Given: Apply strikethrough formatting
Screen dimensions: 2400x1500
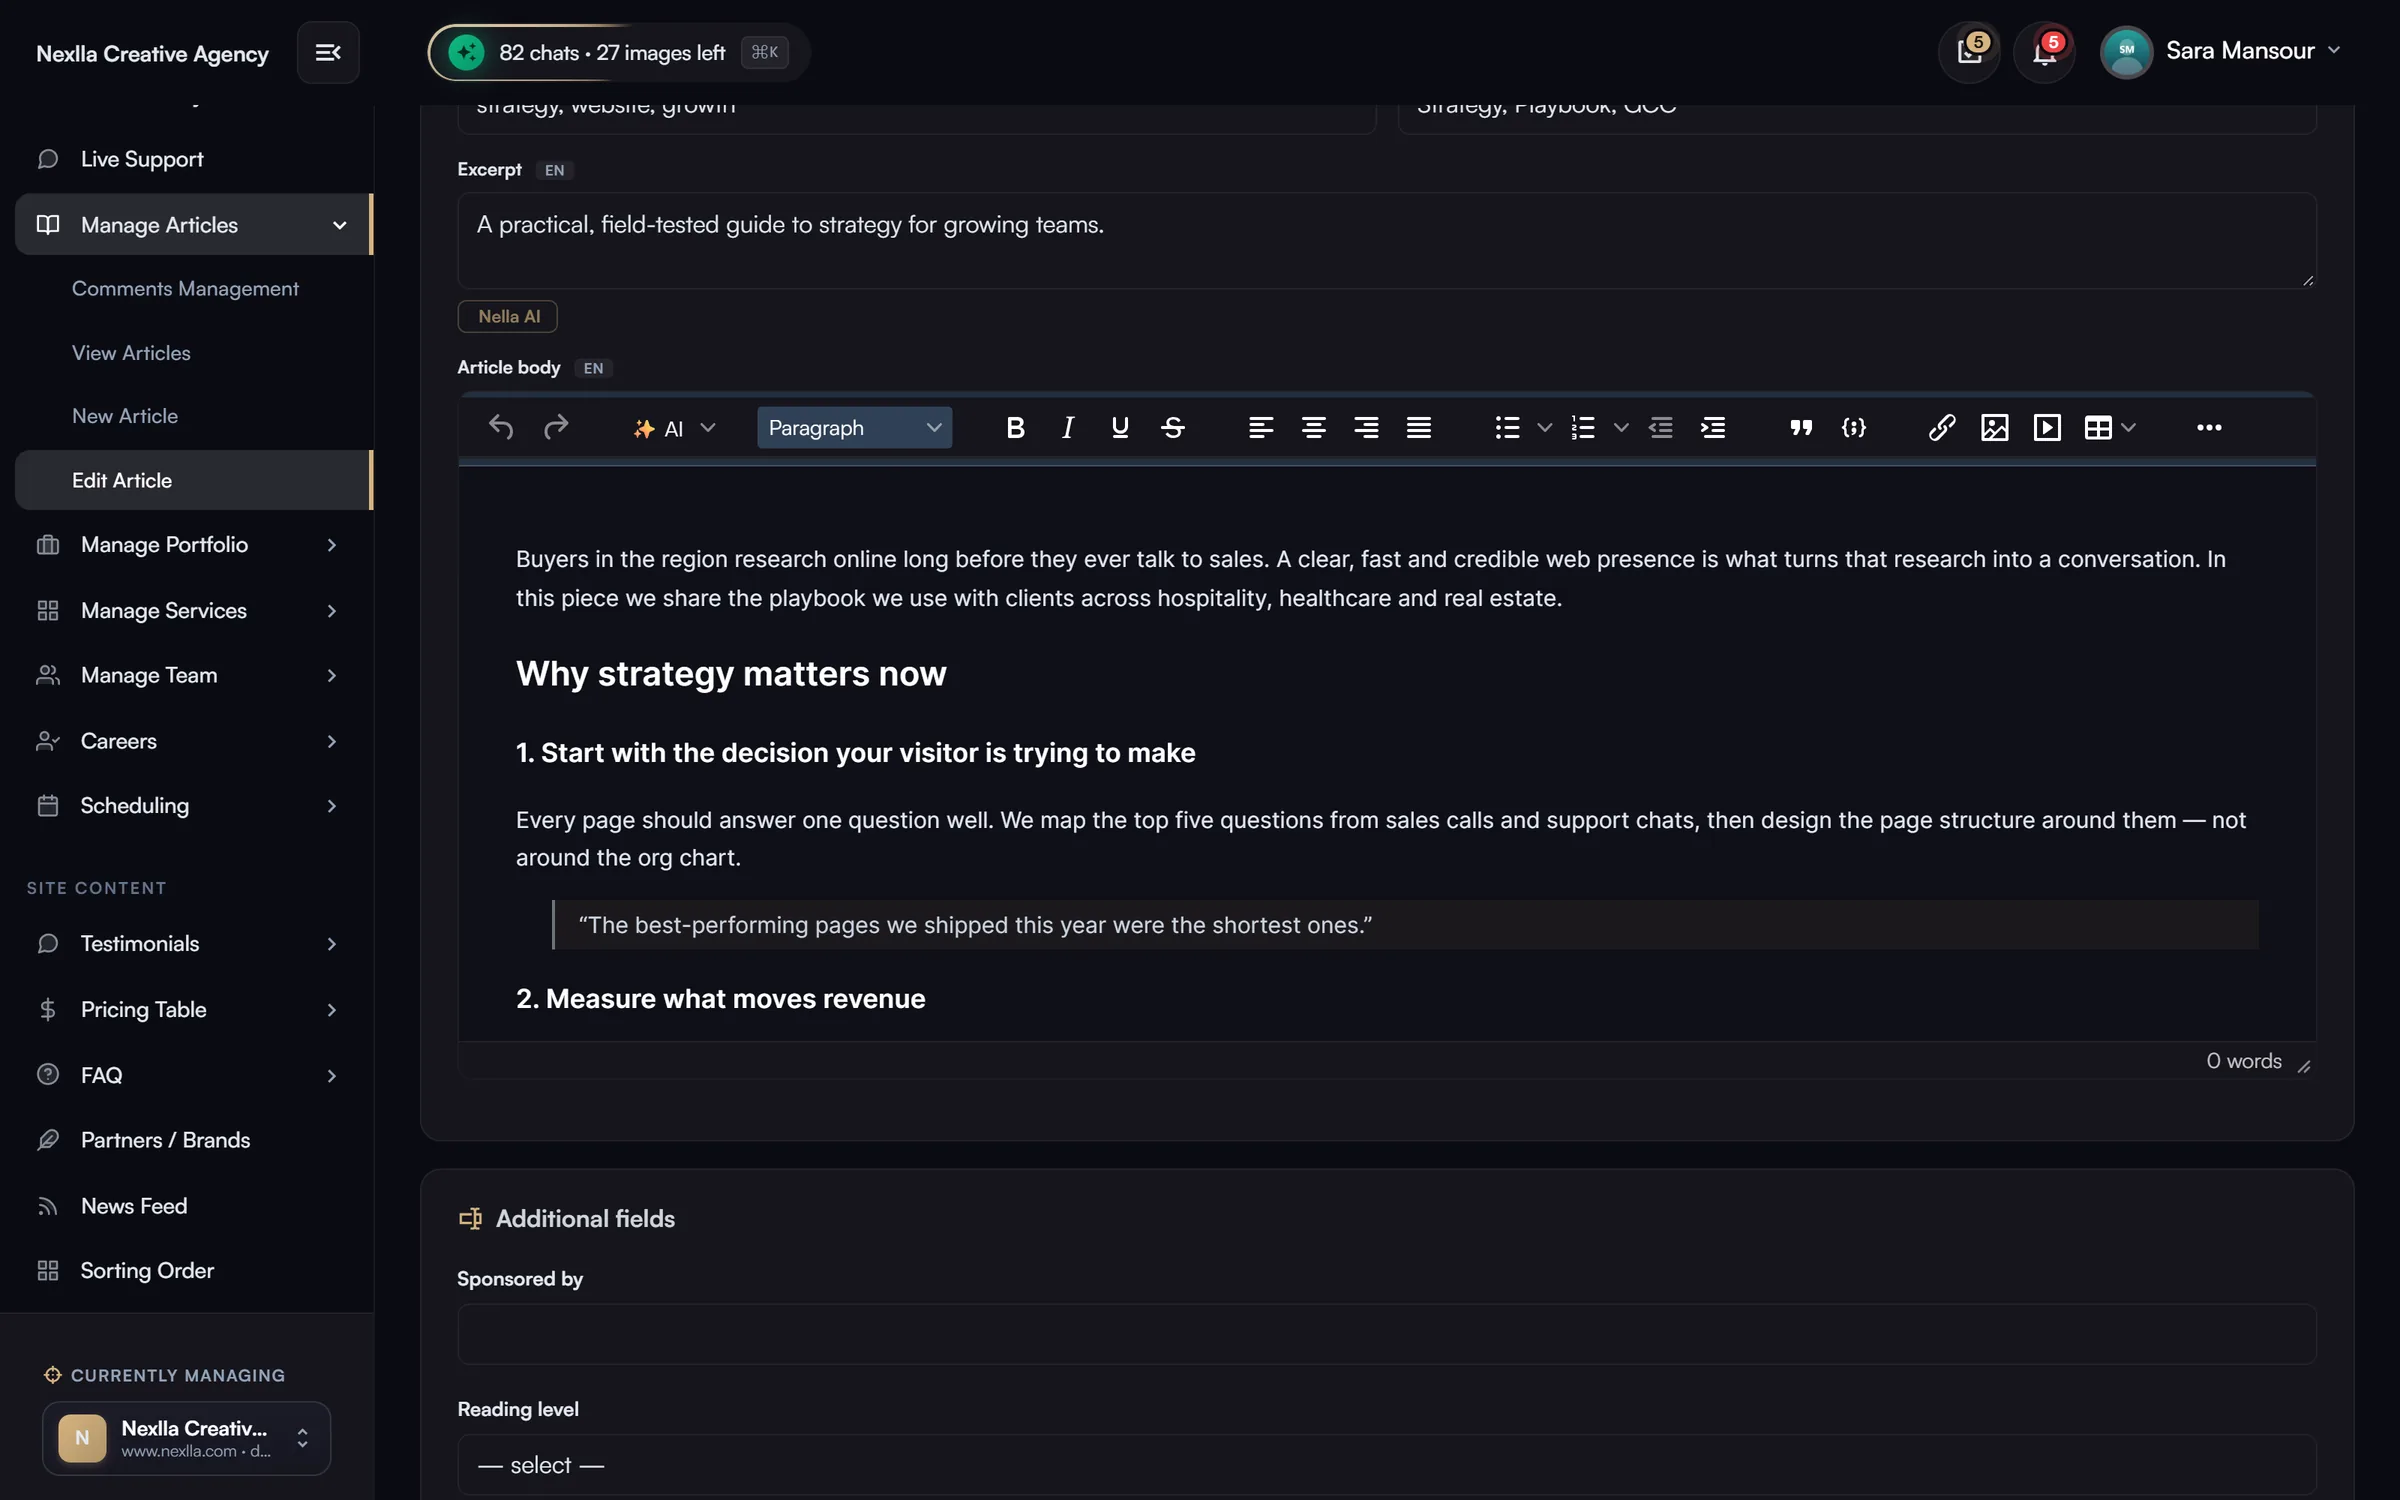Looking at the screenshot, I should tap(1173, 428).
